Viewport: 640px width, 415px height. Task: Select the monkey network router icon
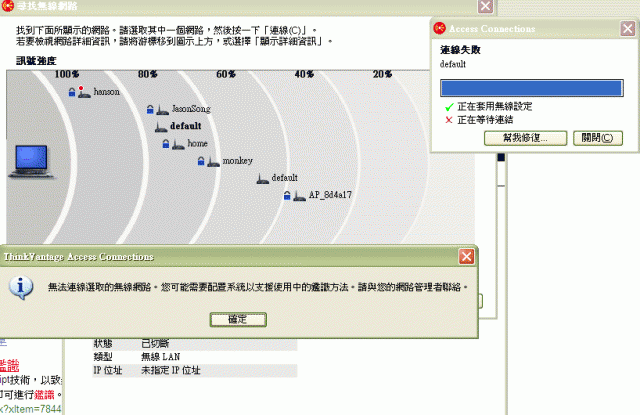point(213,162)
